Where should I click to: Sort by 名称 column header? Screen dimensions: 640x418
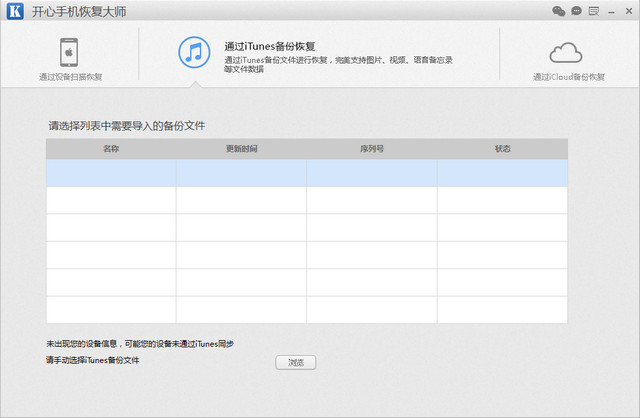111,149
